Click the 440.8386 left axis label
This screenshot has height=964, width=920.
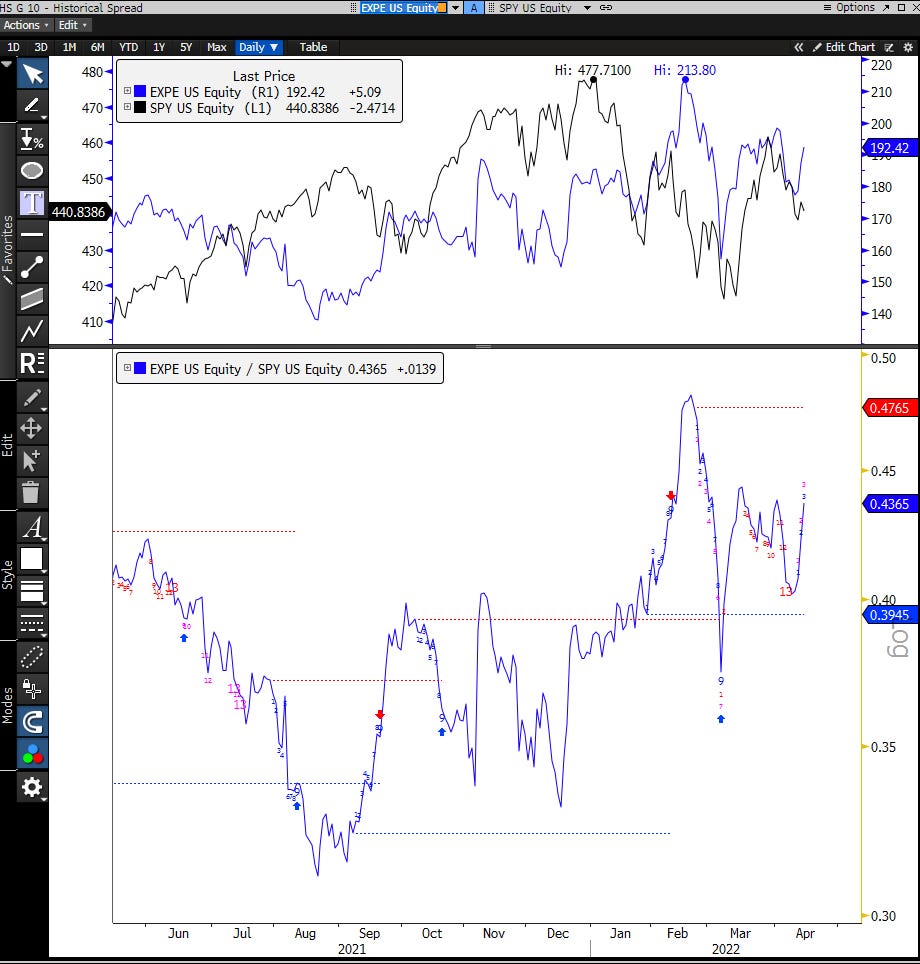pyautogui.click(x=79, y=211)
